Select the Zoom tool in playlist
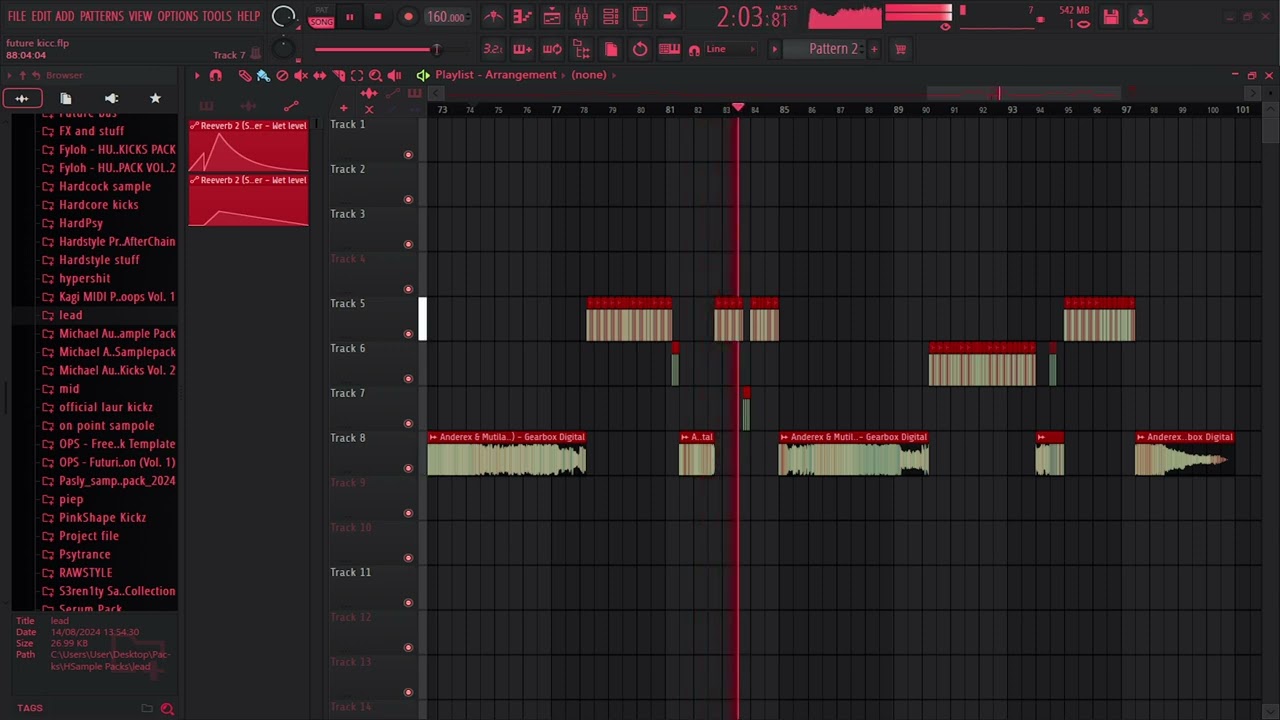This screenshot has height=720, width=1280. [x=375, y=75]
